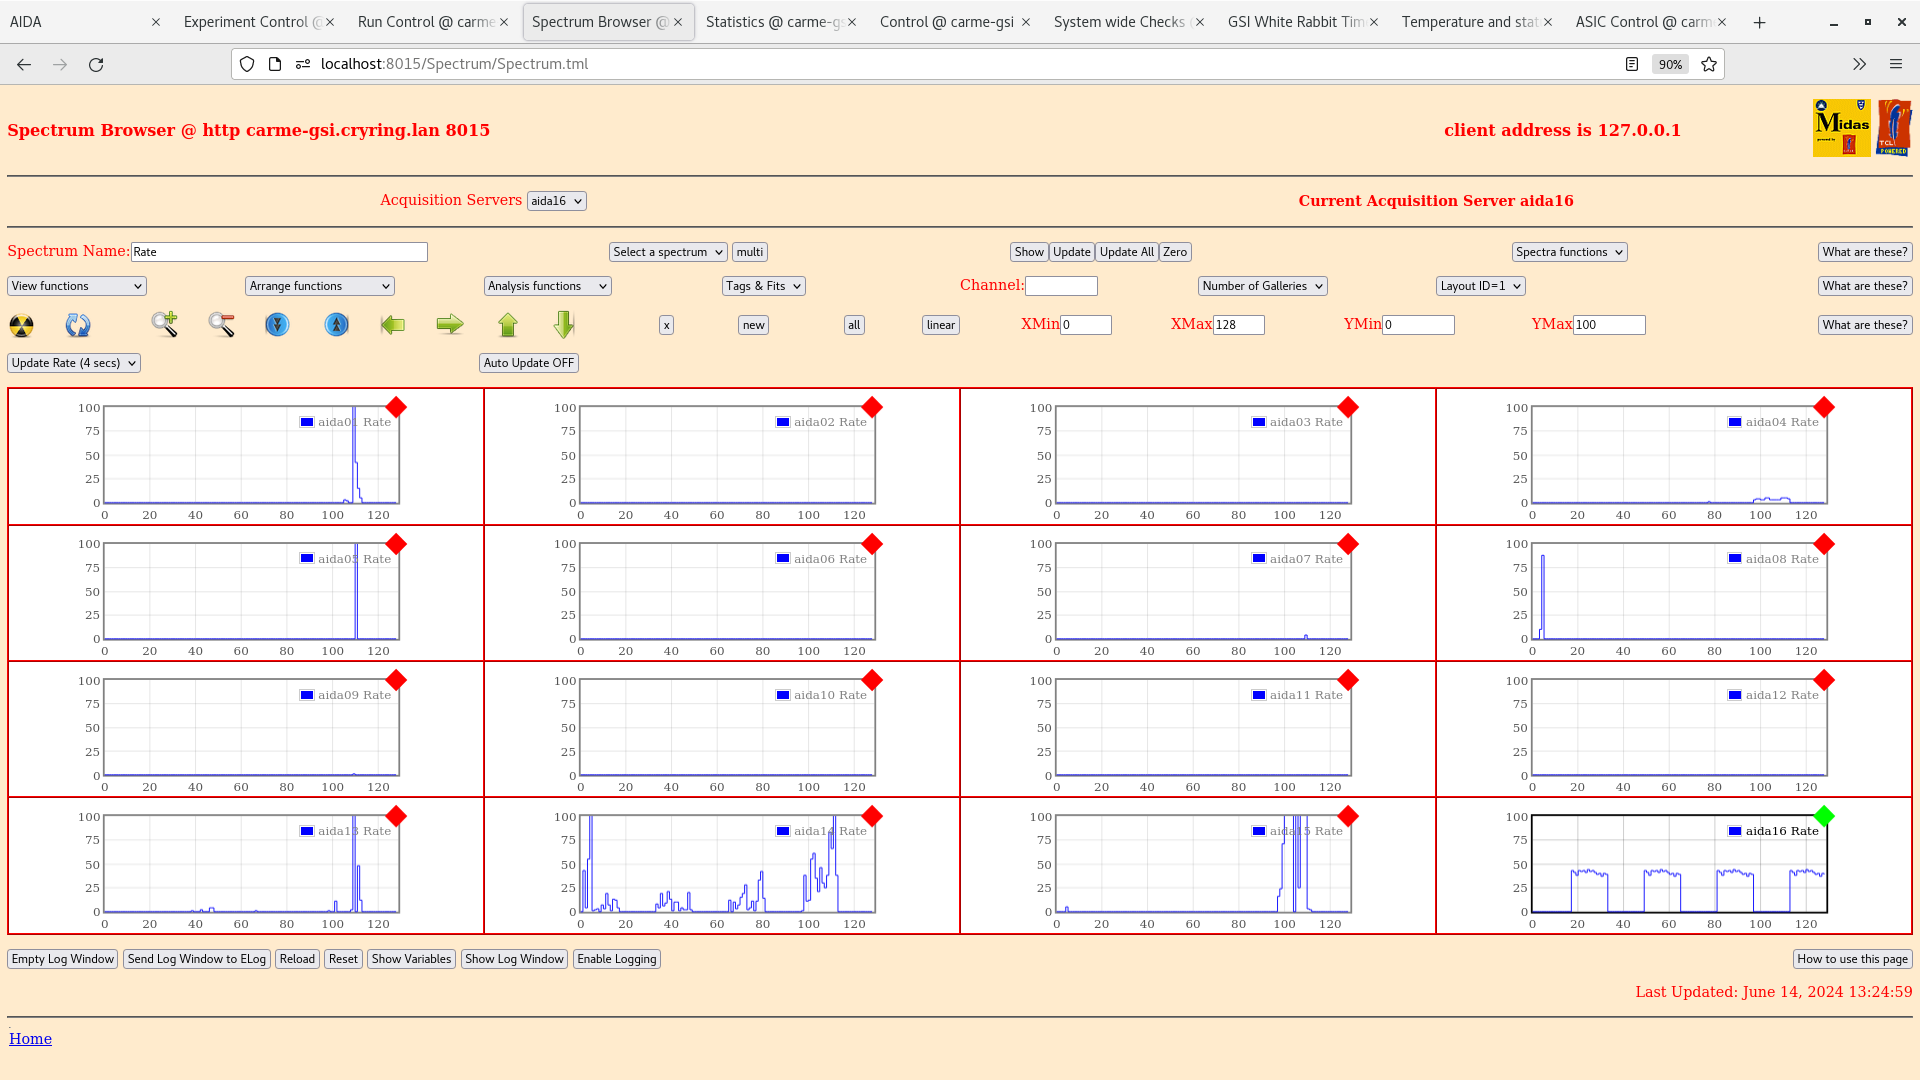Open the View functions dropdown menu

point(75,286)
